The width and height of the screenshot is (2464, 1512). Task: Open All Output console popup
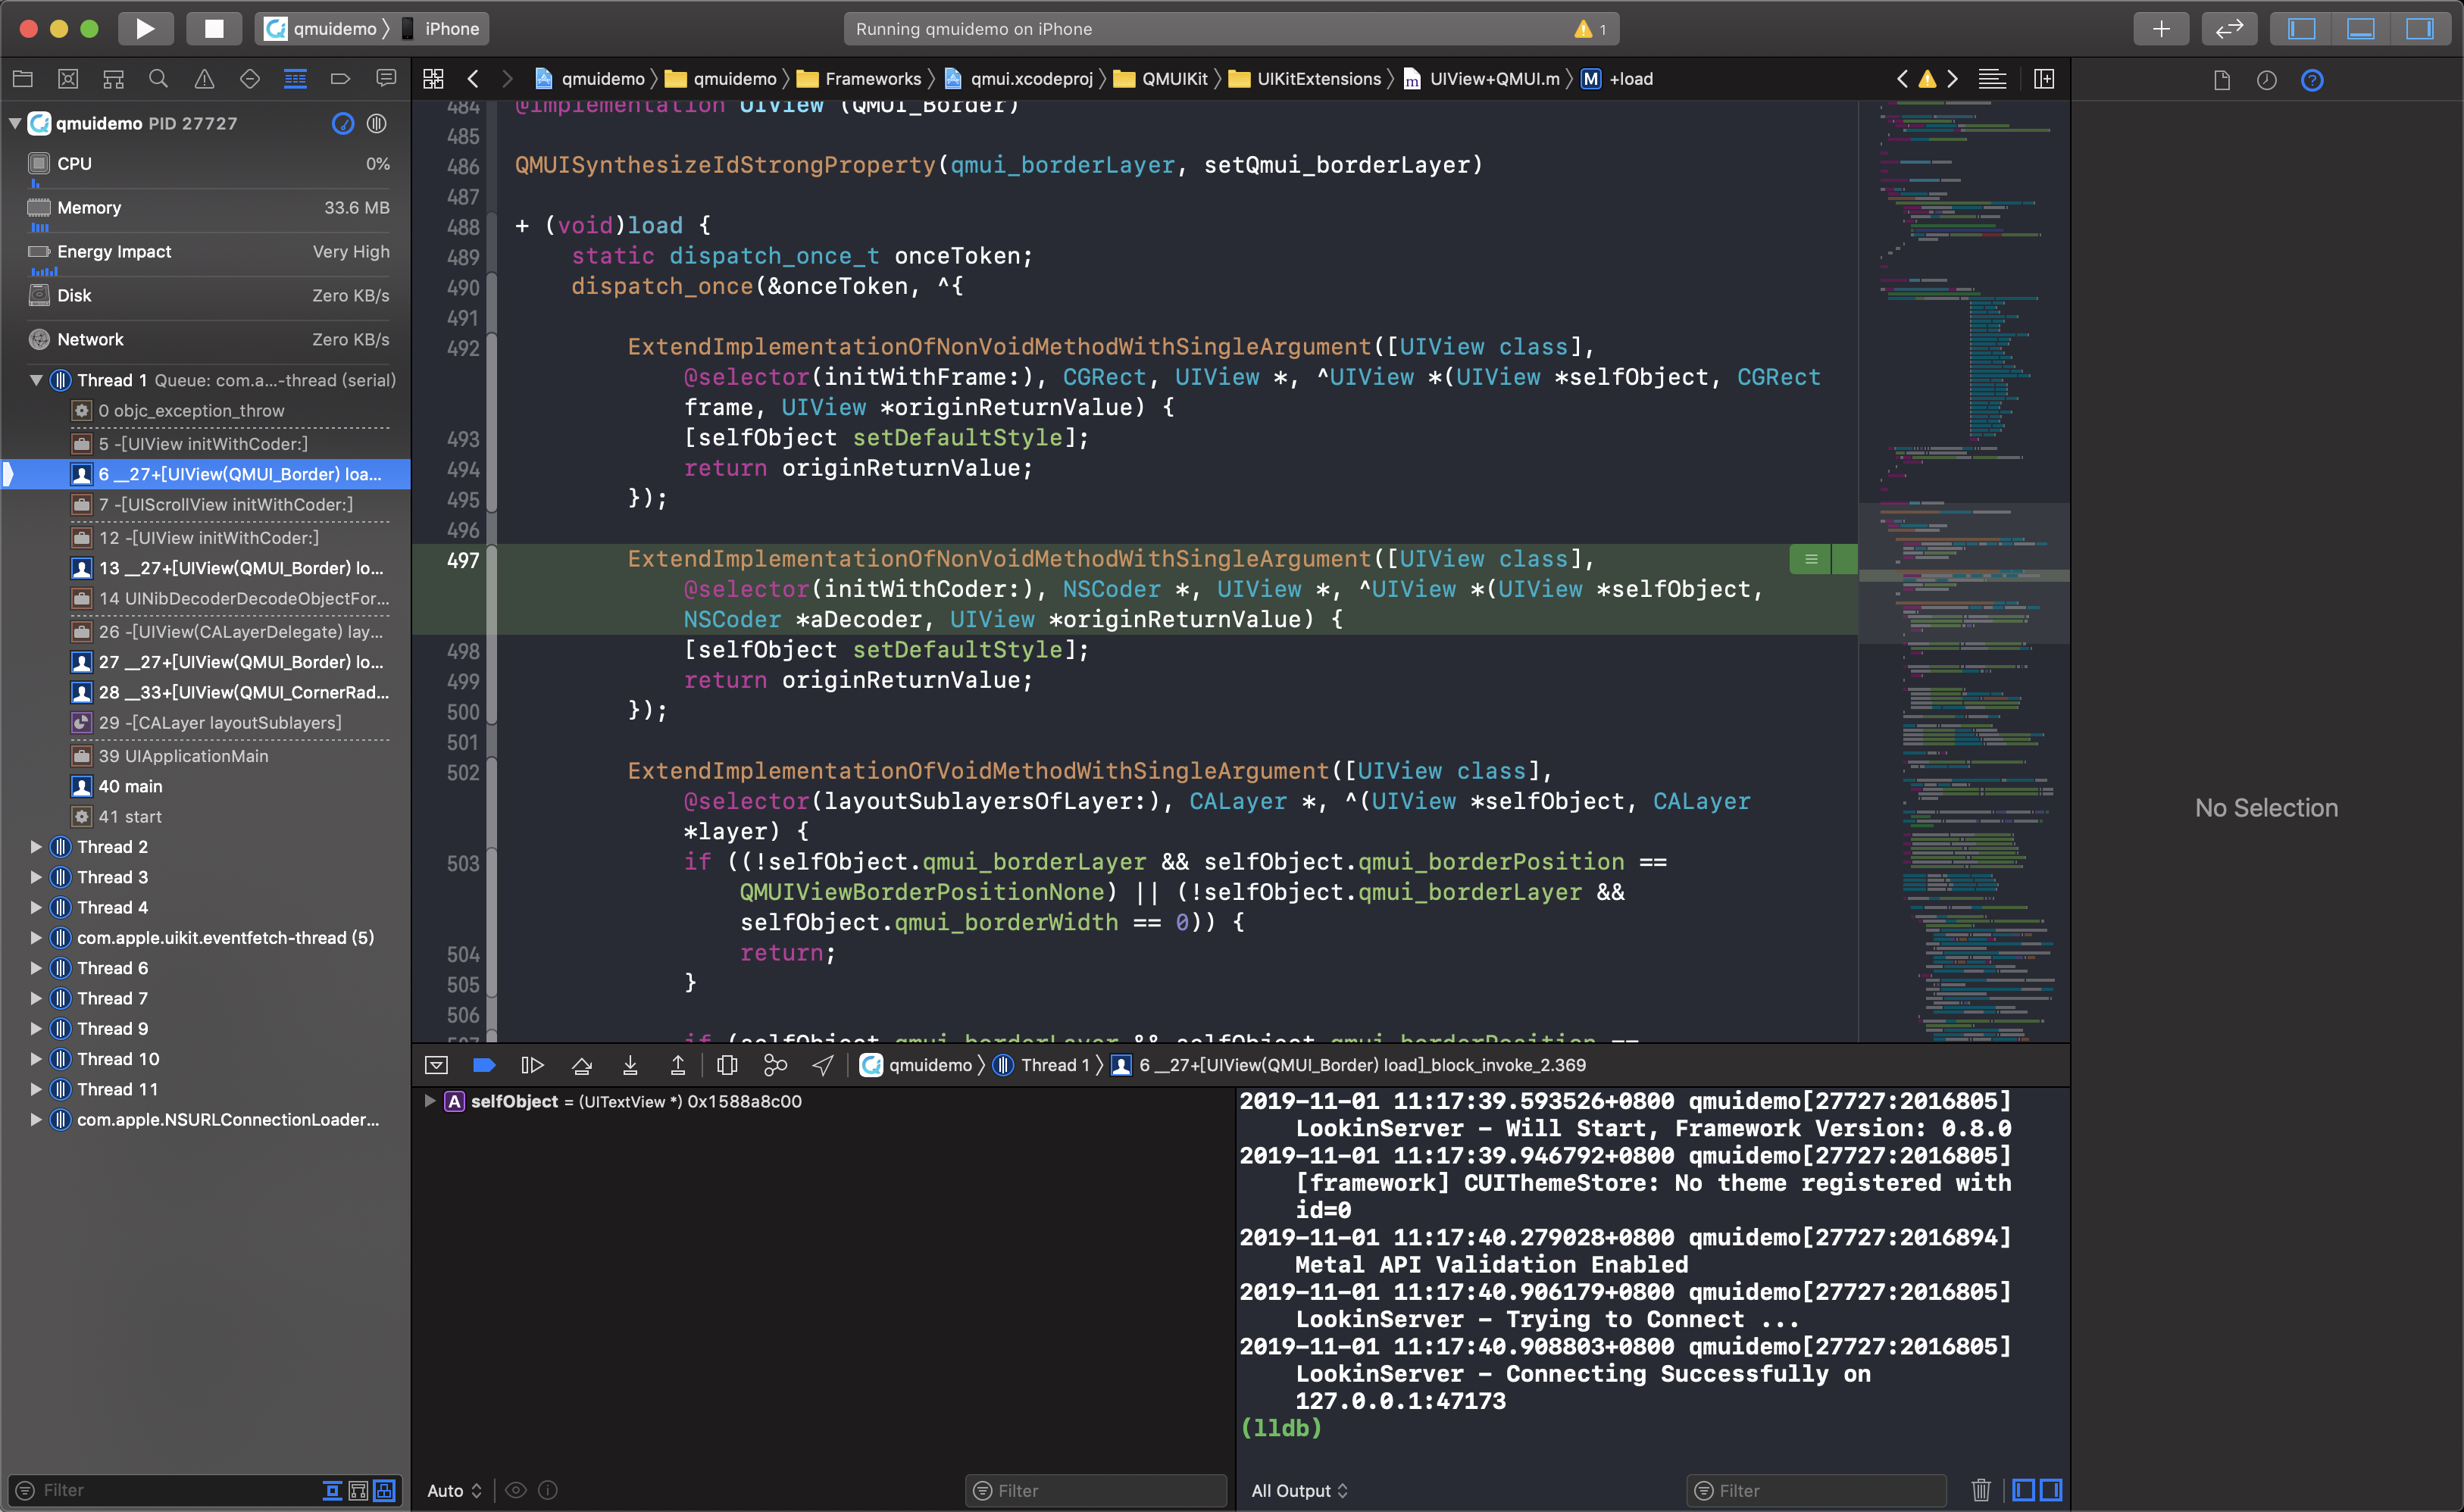click(x=1299, y=1490)
